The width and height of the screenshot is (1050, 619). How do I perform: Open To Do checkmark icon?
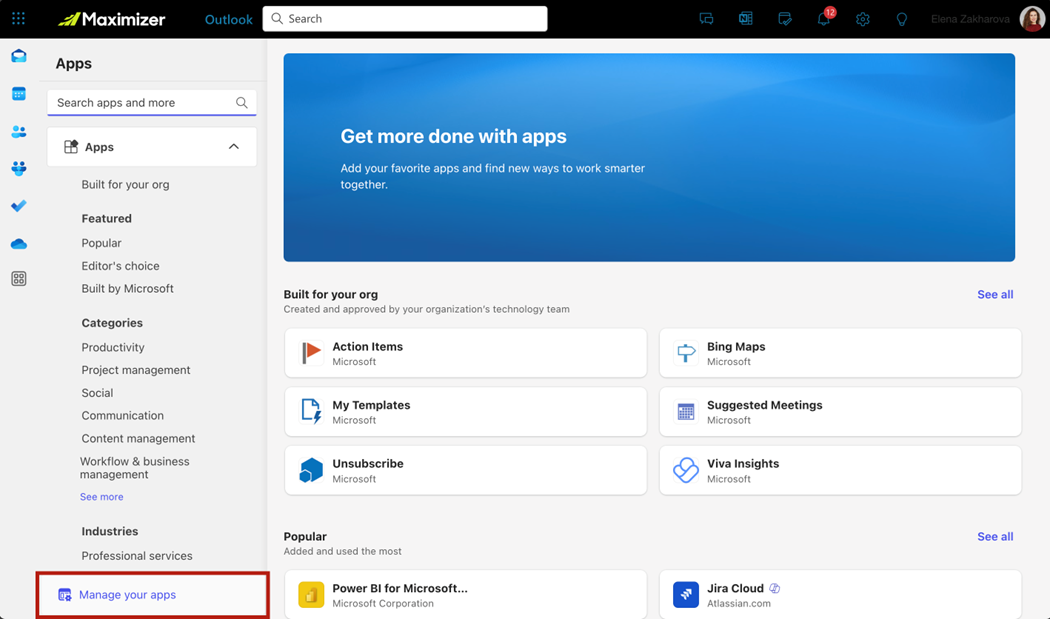coord(19,206)
